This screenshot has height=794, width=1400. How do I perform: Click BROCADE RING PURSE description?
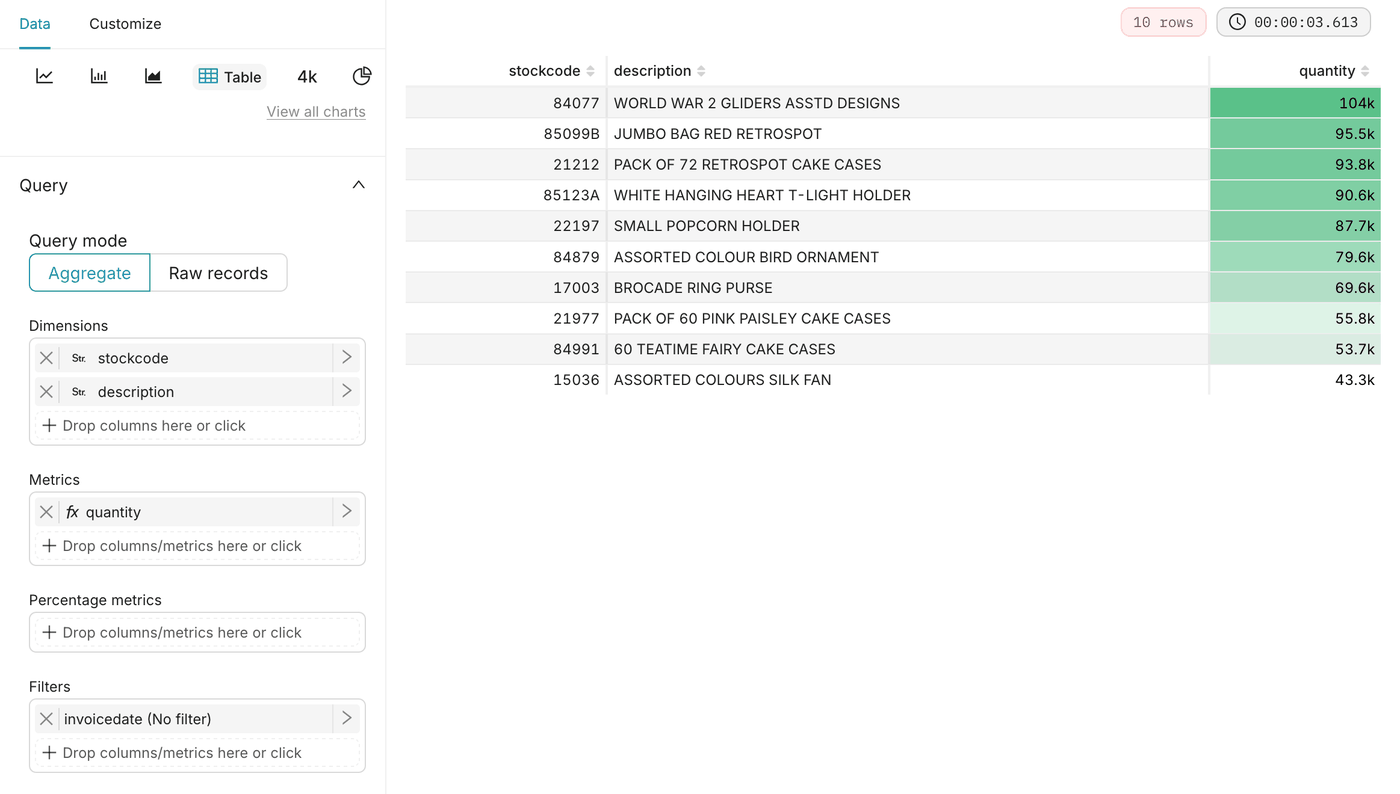(693, 288)
